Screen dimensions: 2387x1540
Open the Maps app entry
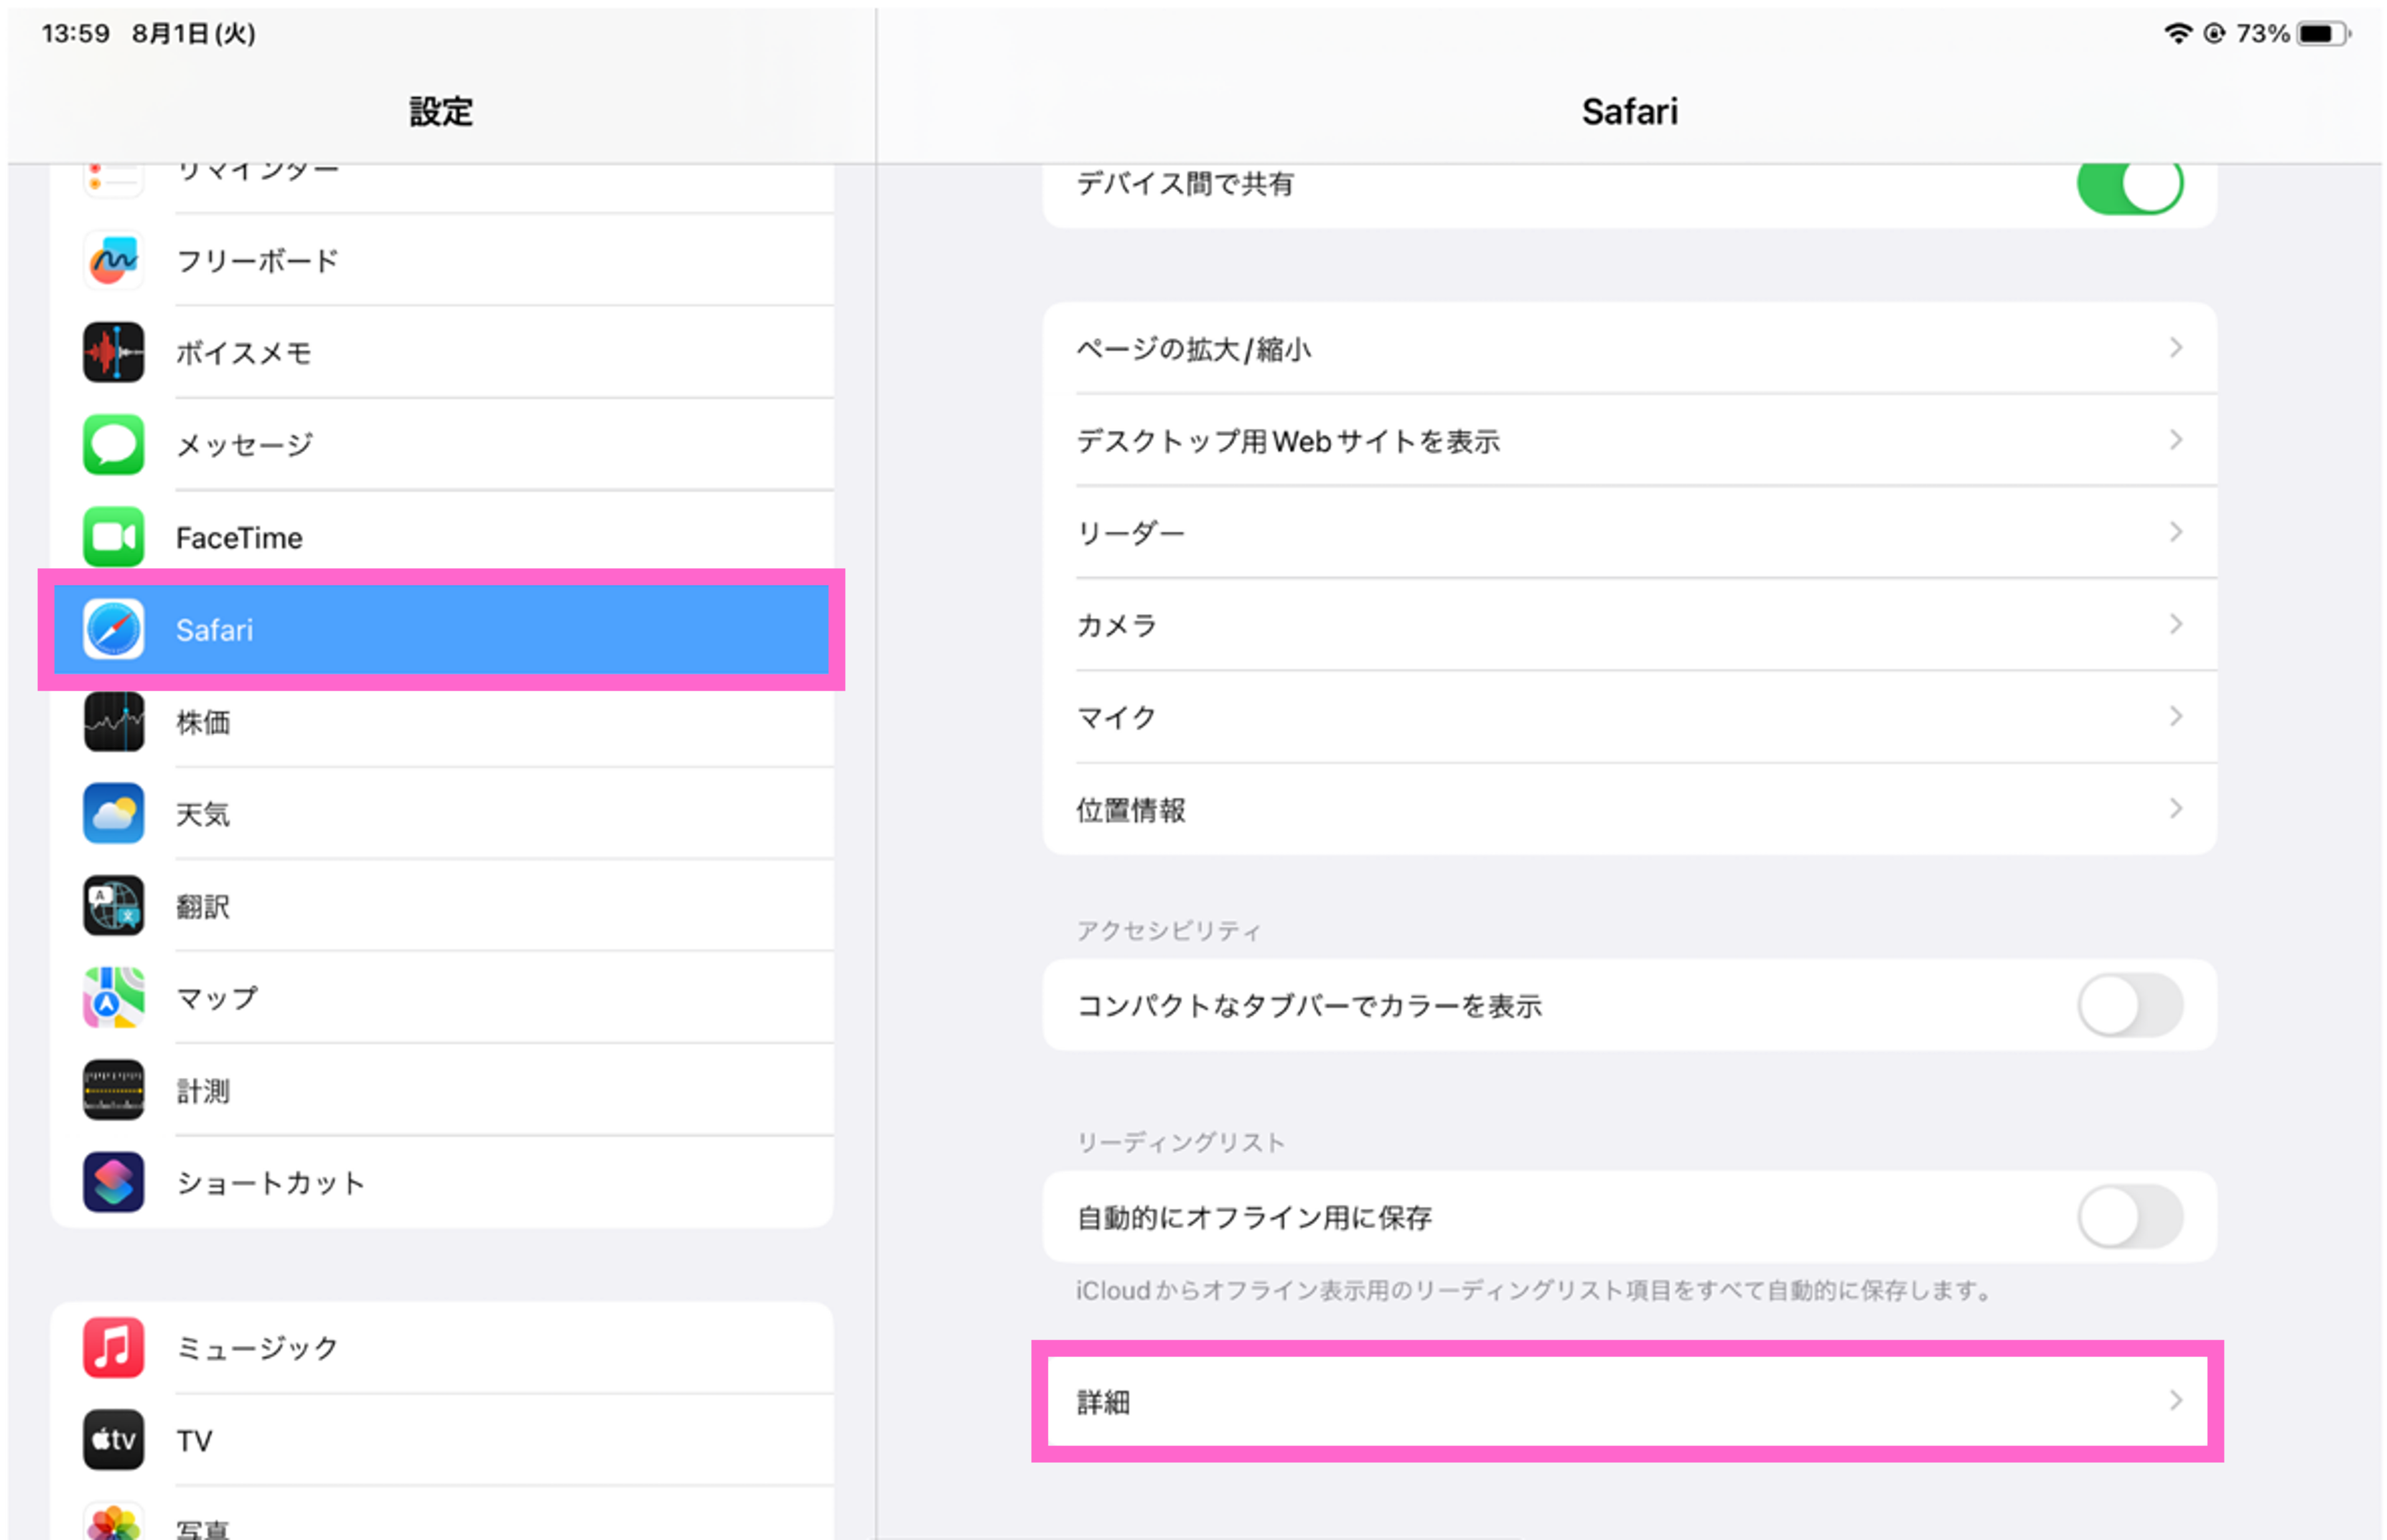coord(440,998)
